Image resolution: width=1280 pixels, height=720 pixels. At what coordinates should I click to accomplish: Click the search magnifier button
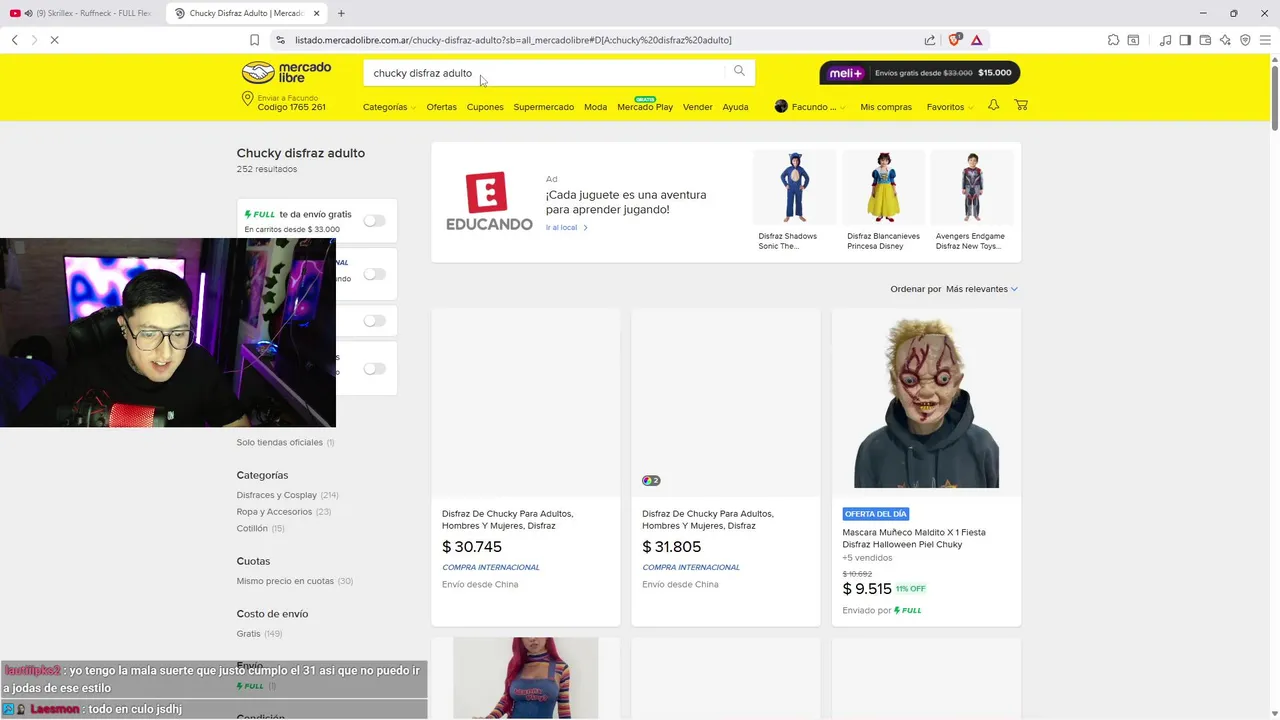(739, 71)
